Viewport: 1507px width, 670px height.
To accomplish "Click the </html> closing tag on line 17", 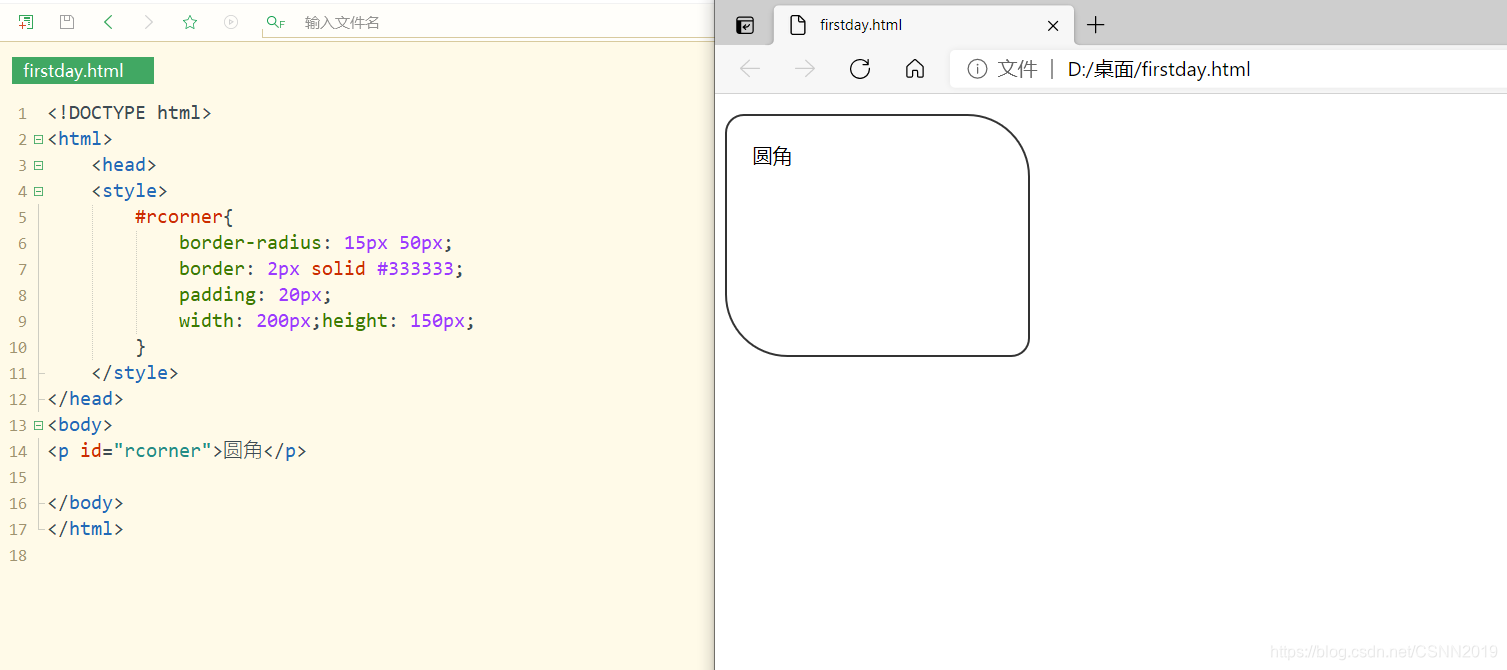I will [85, 529].
